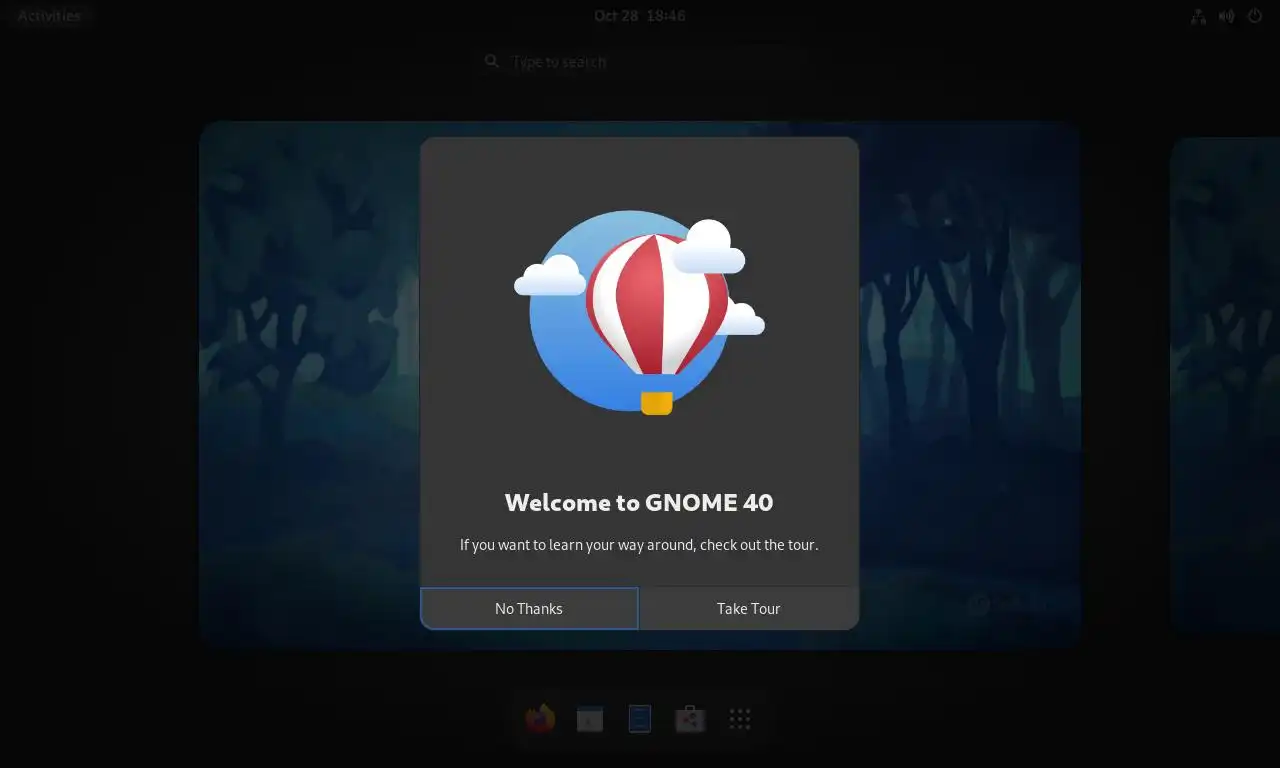Screen dimensions: 1280x768
Task: Open the network status icon in top bar
Action: pos(1199,16)
